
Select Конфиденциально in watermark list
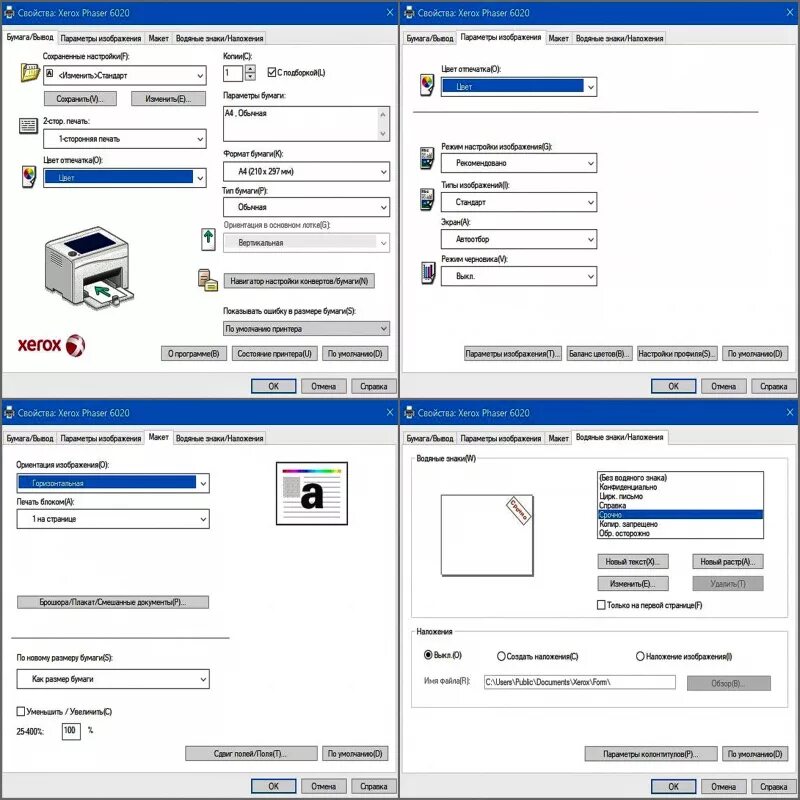680,487
